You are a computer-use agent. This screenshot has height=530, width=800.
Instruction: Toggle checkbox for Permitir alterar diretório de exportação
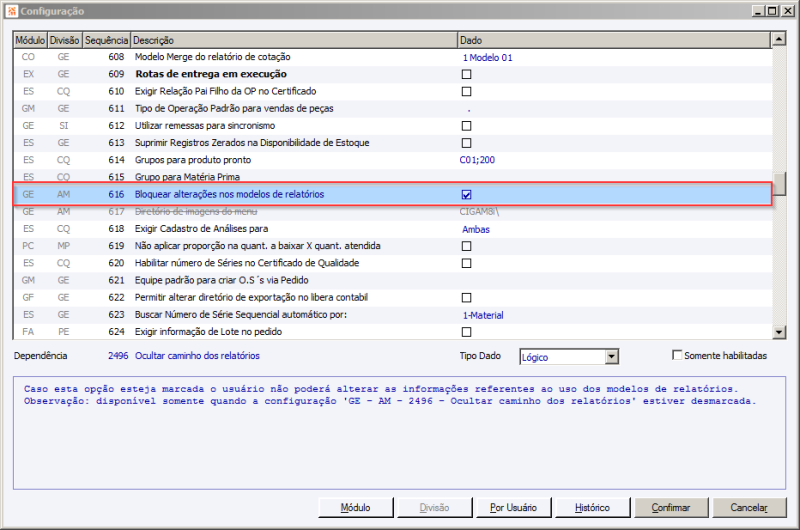466,298
